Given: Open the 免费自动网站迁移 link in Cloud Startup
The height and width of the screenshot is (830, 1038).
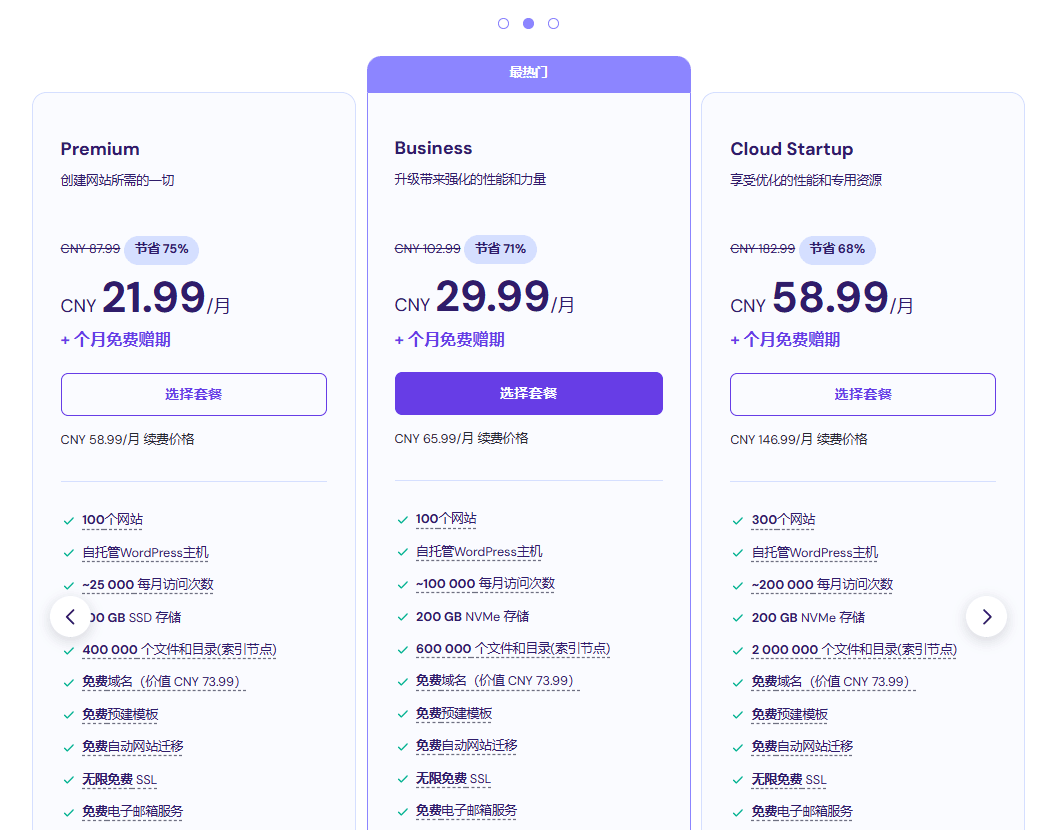Looking at the screenshot, I should (801, 747).
